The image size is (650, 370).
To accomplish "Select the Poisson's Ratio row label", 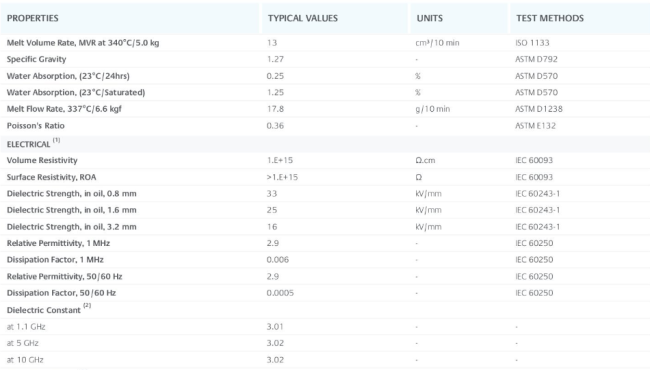I will (x=36, y=126).
